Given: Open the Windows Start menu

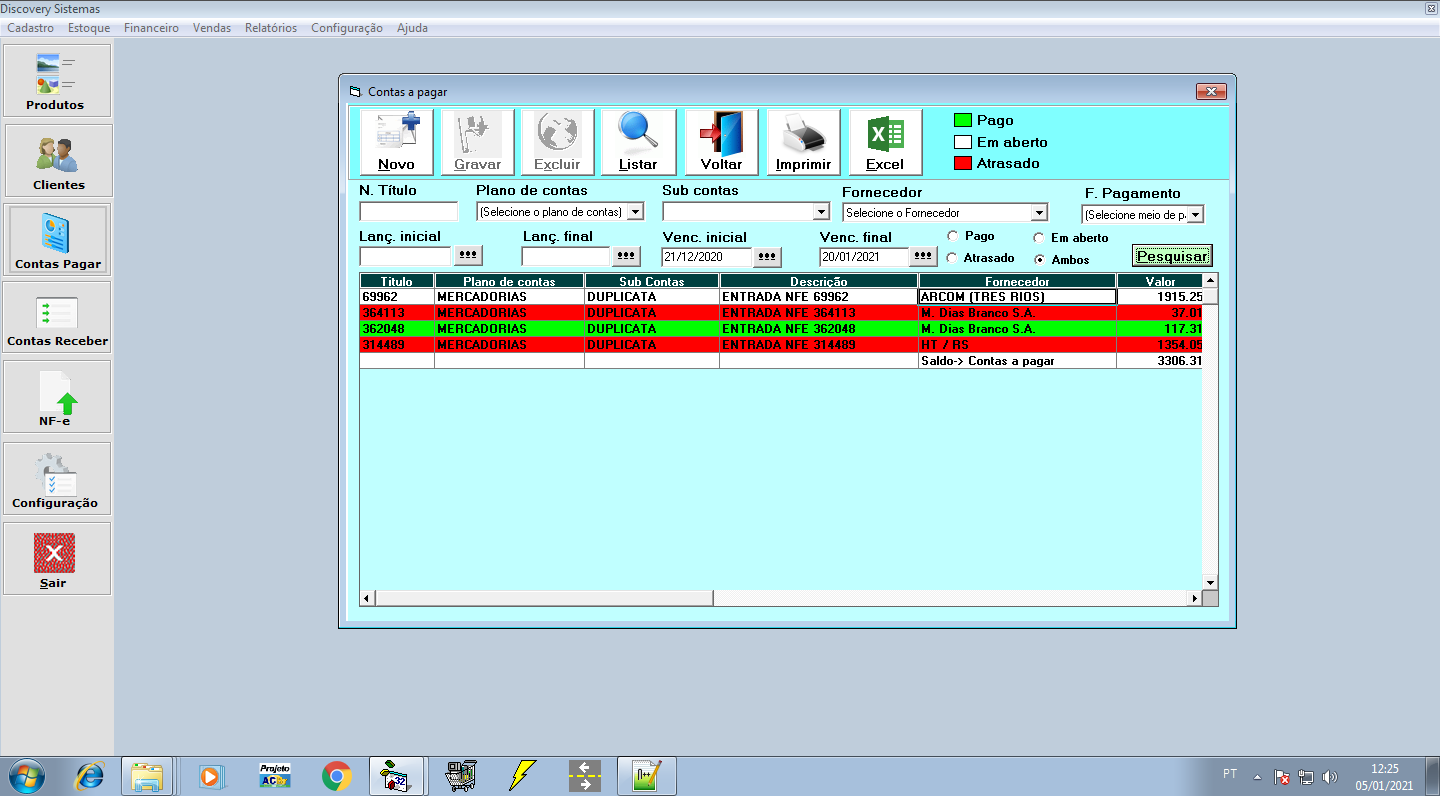Looking at the screenshot, I should click(x=26, y=776).
